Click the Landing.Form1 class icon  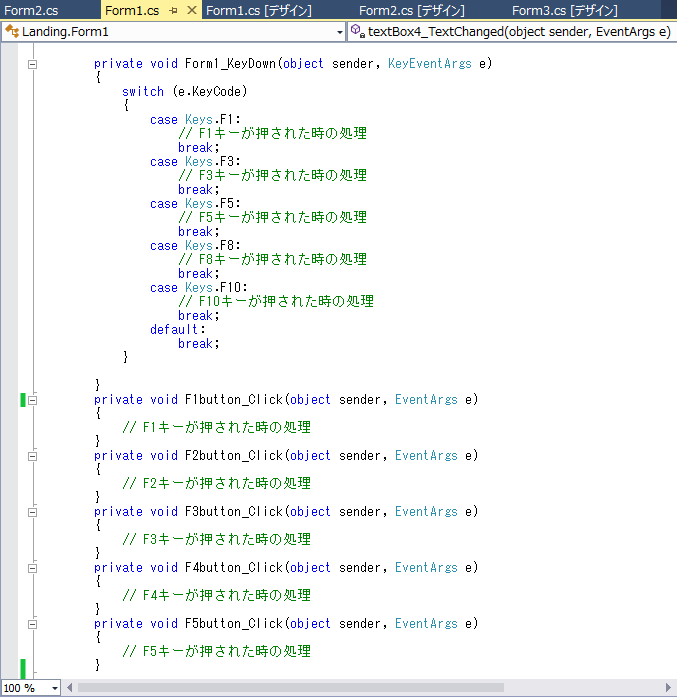(12, 32)
